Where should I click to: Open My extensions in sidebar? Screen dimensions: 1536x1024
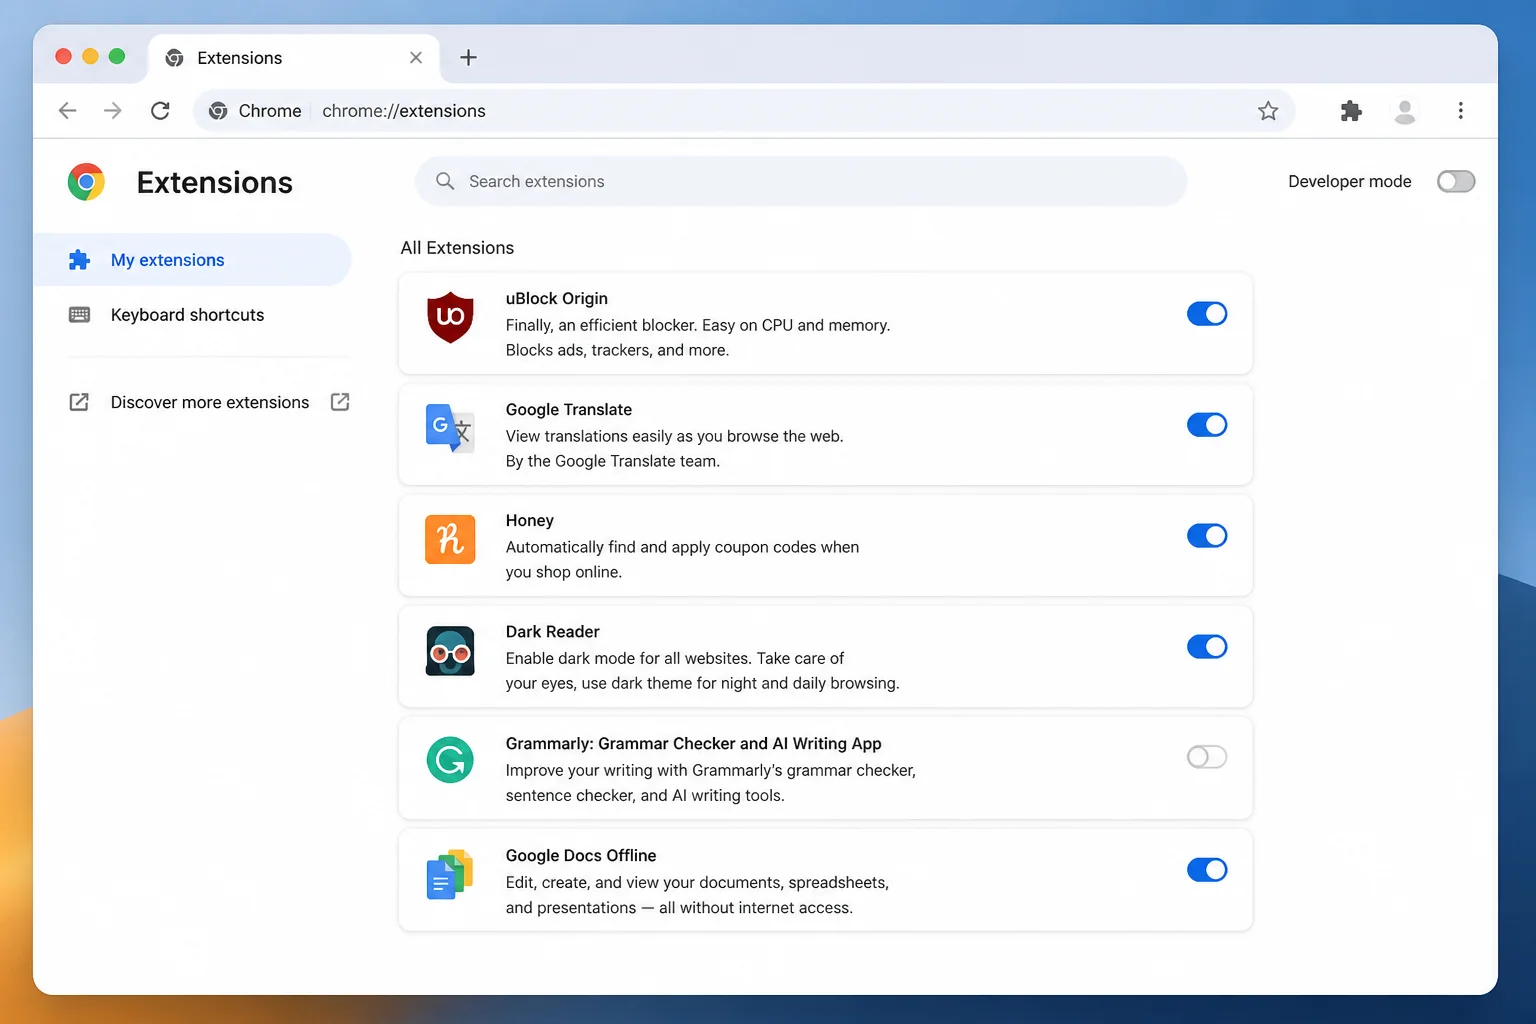192,260
